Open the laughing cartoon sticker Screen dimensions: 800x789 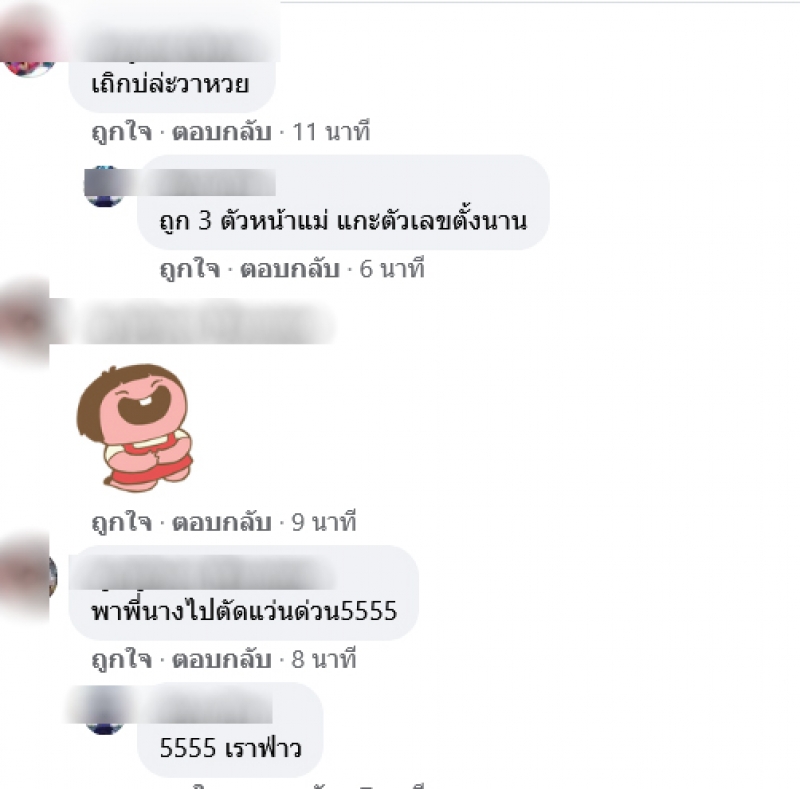tap(135, 428)
